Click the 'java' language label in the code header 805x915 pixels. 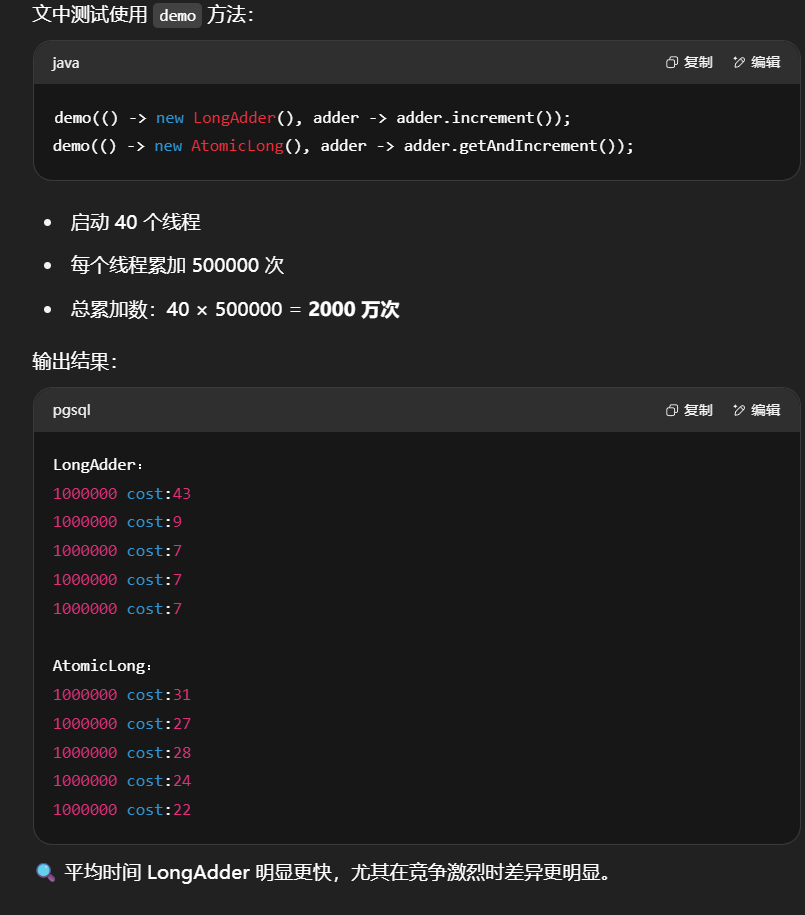tap(66, 63)
